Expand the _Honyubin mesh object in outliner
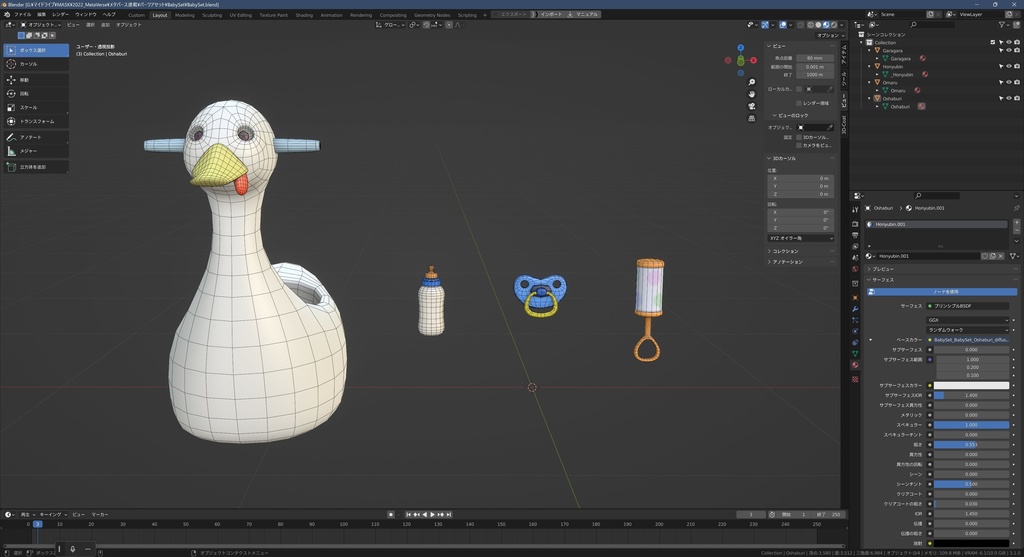 coord(878,74)
